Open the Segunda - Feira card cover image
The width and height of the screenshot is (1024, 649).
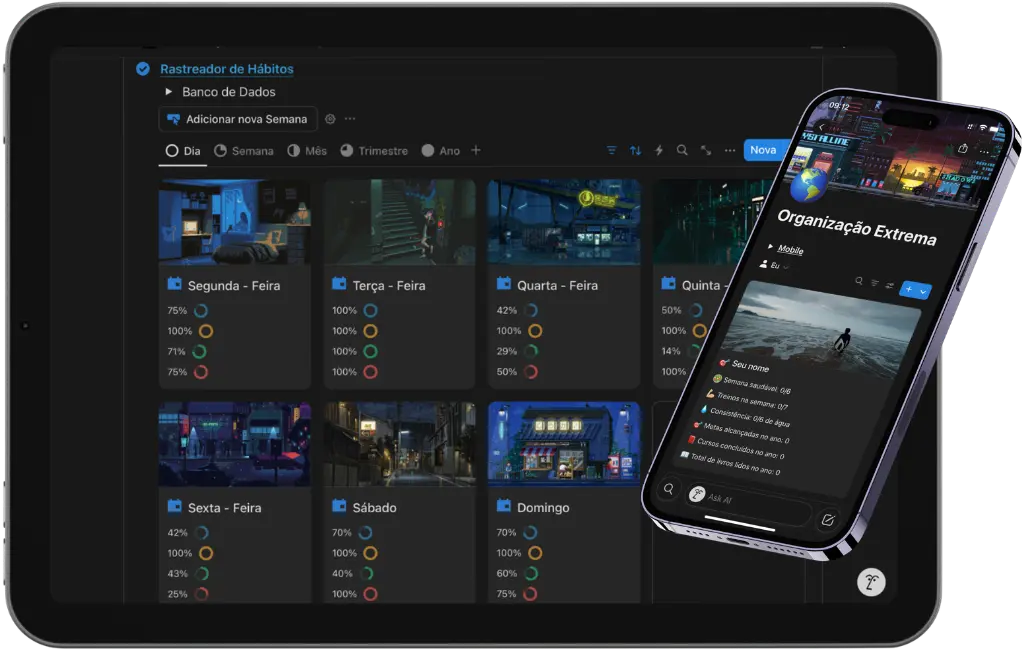click(x=234, y=222)
